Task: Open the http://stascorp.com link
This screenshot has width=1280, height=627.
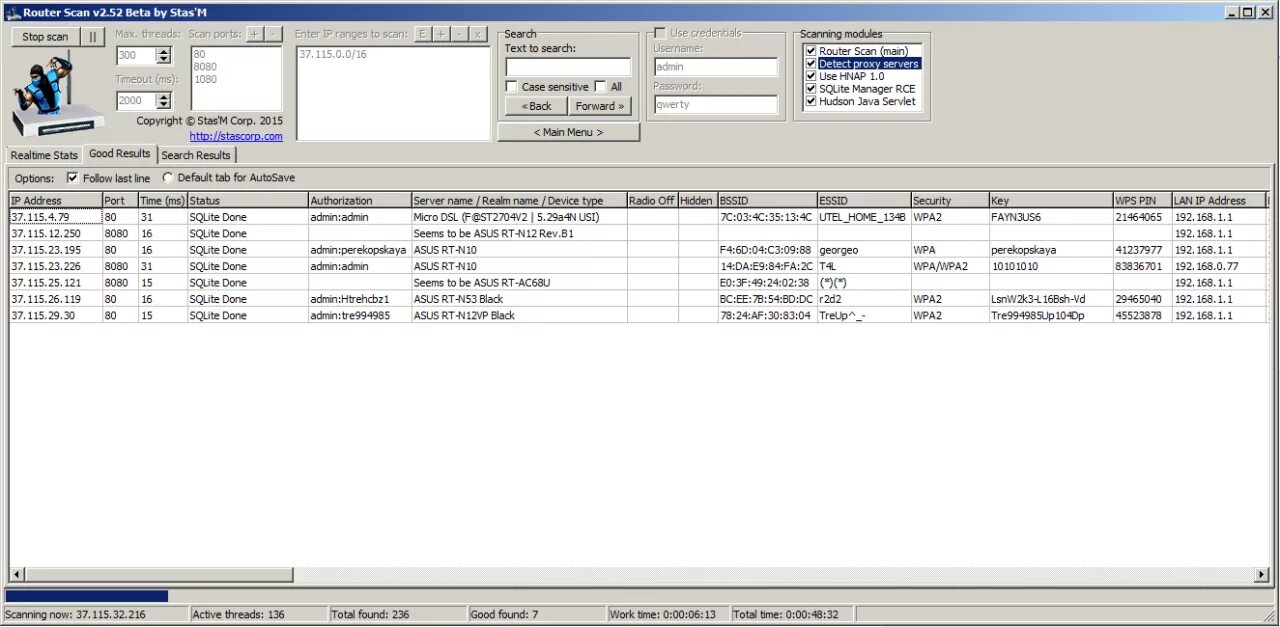Action: (x=236, y=136)
